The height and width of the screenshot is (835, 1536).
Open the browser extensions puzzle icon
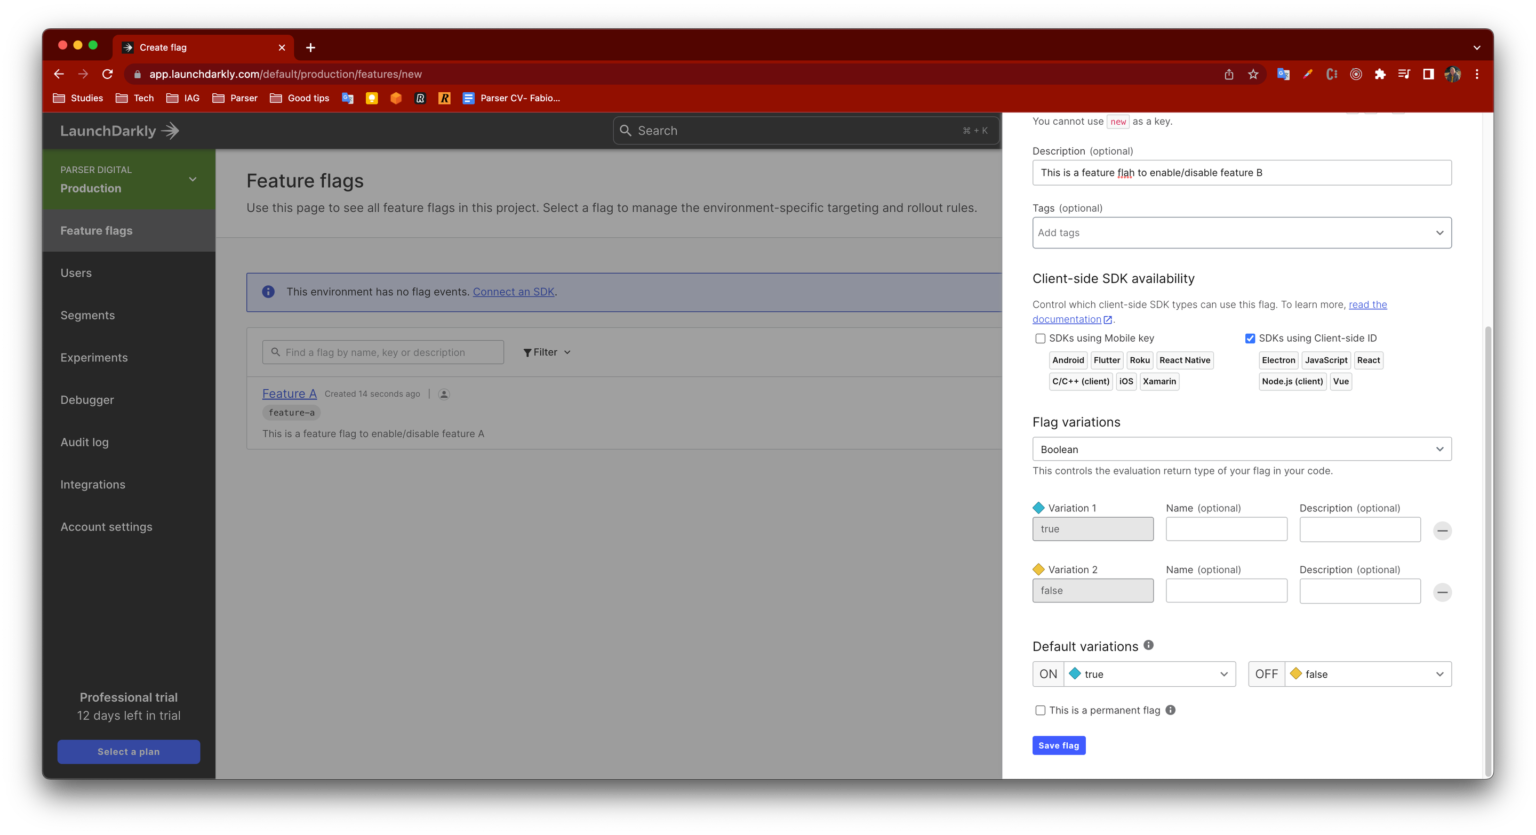coord(1380,74)
